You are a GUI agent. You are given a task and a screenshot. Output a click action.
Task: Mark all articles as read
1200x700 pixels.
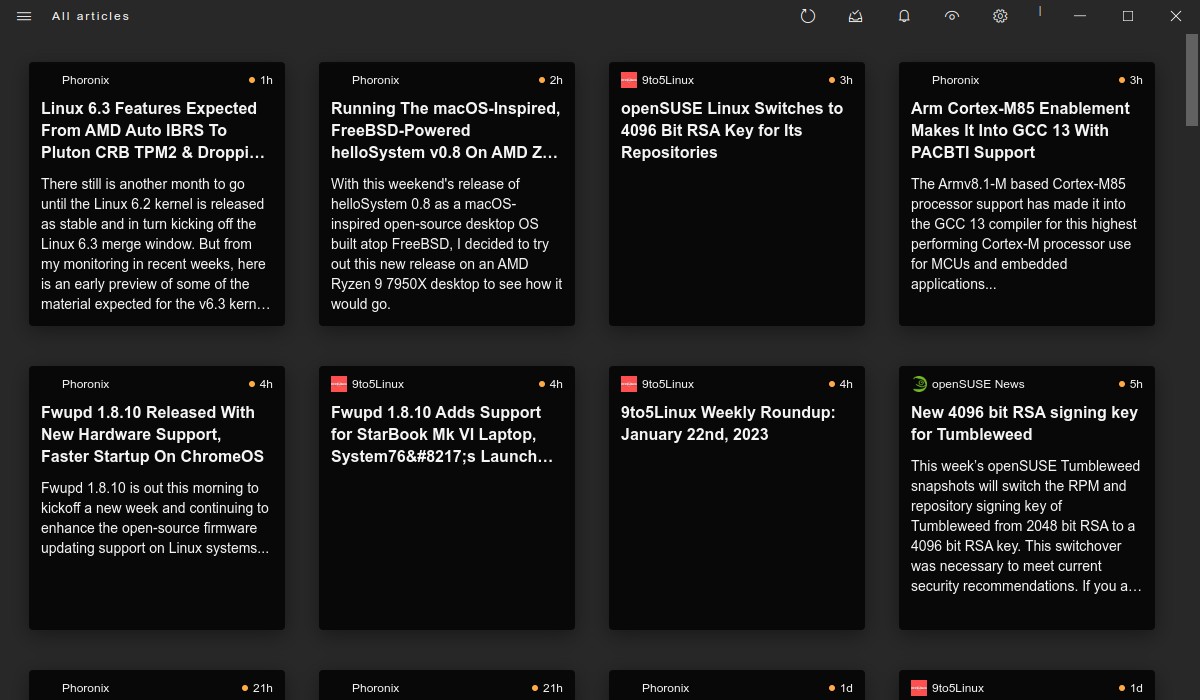tap(855, 16)
